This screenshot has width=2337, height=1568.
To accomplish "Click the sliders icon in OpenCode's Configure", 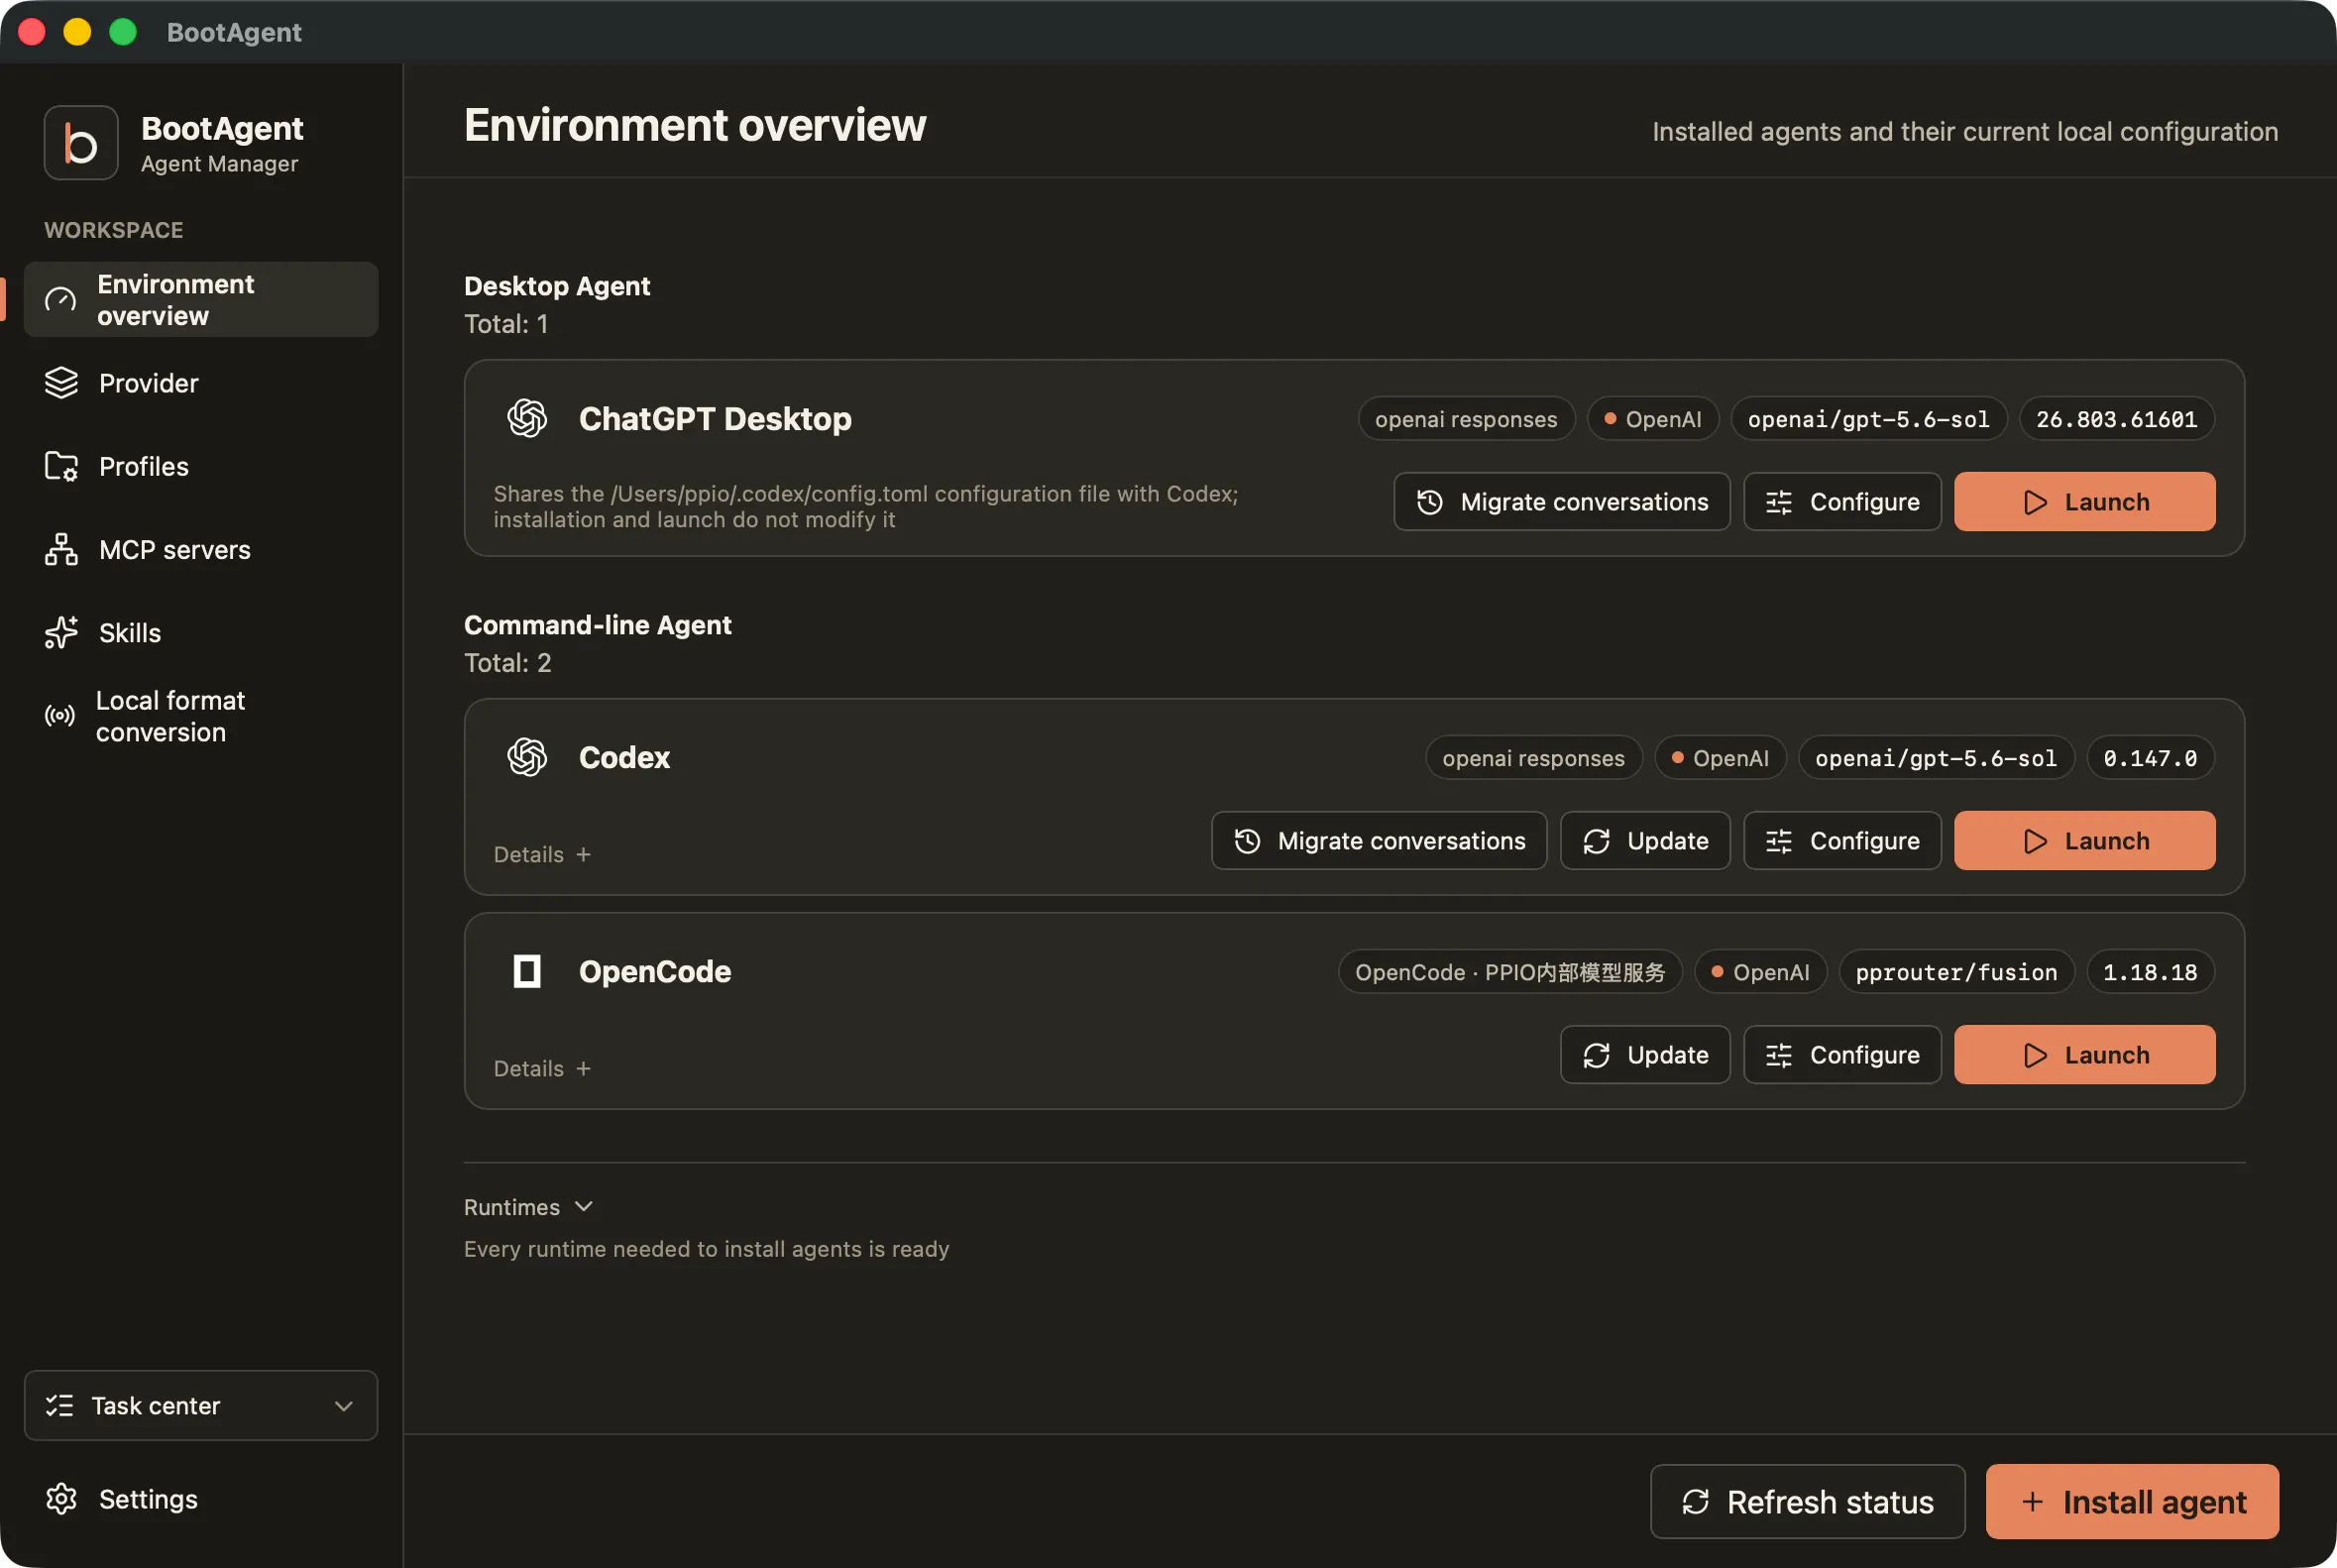I will [1779, 1055].
